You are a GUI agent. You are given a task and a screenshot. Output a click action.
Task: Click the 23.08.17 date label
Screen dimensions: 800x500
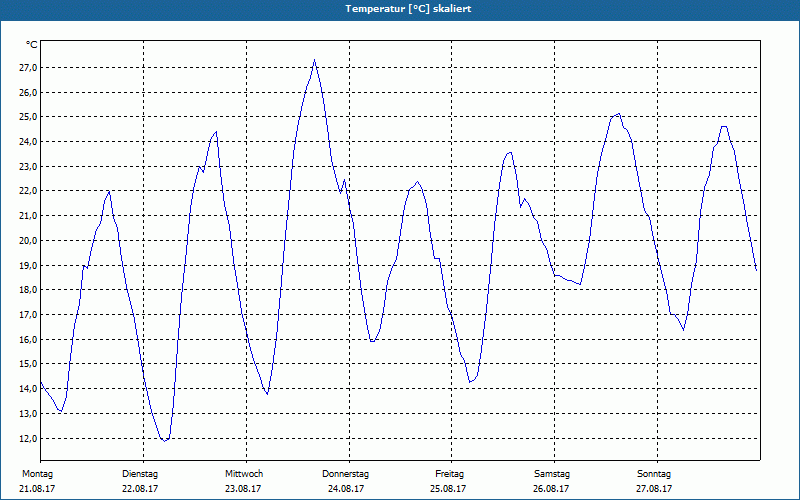click(243, 489)
